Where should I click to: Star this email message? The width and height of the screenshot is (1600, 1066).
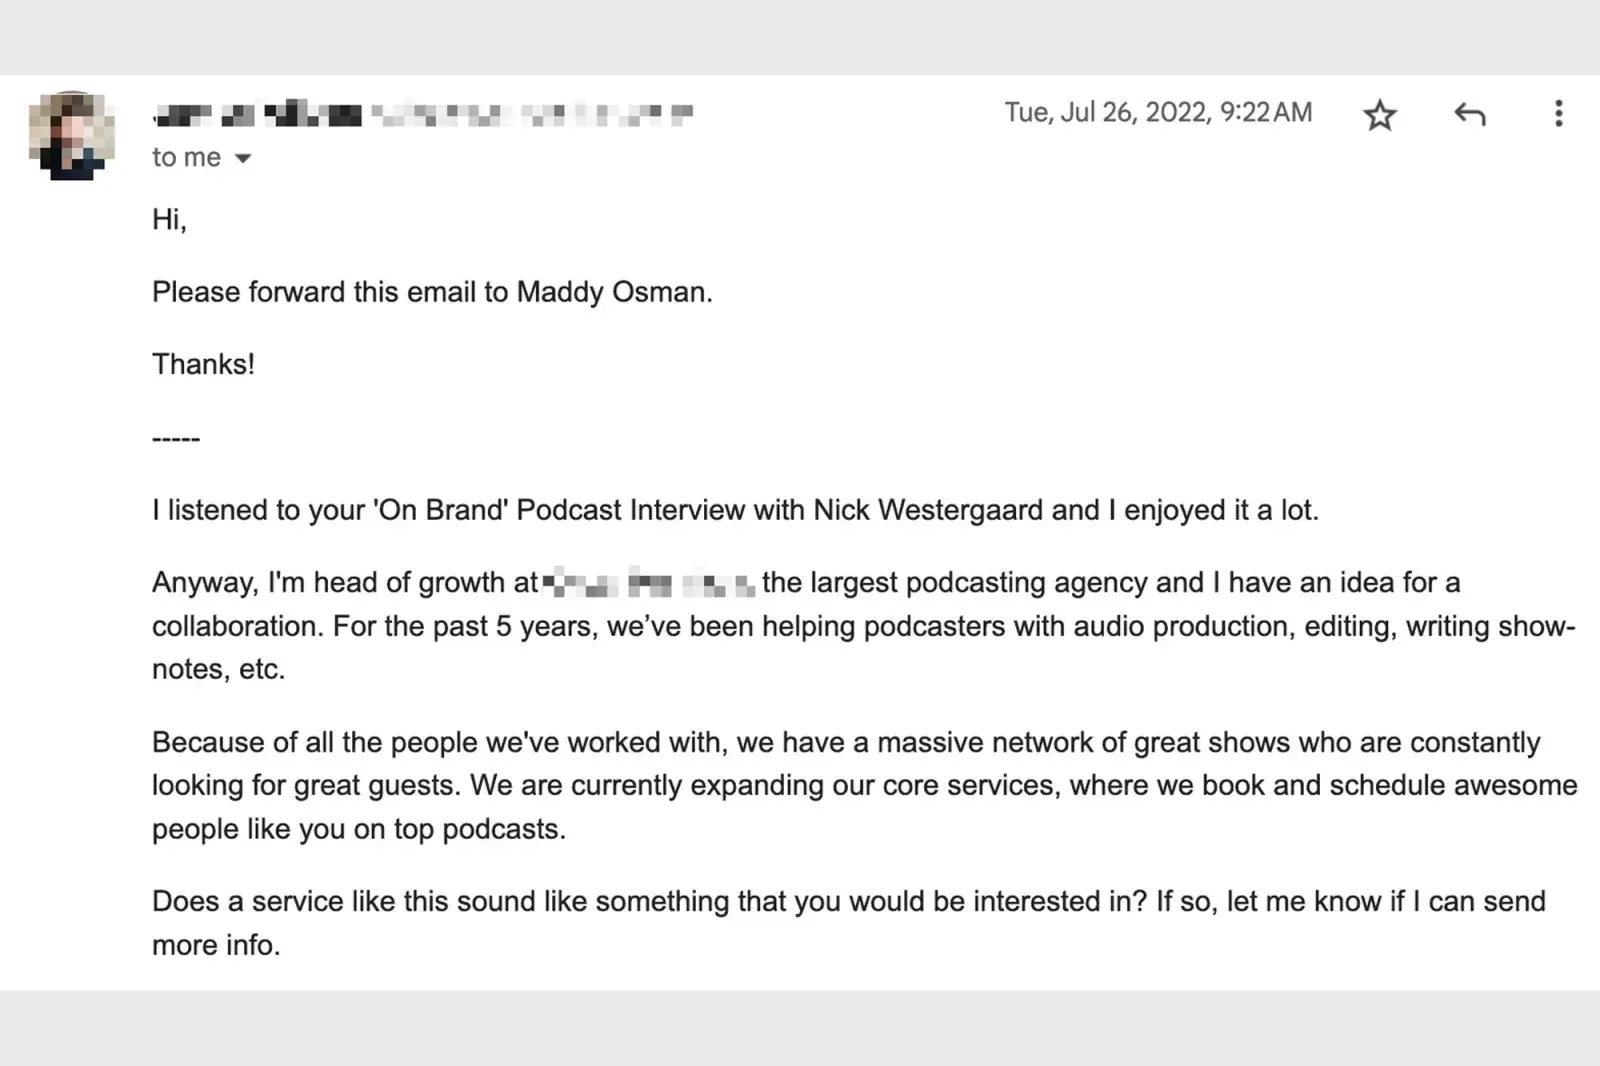tap(1379, 115)
